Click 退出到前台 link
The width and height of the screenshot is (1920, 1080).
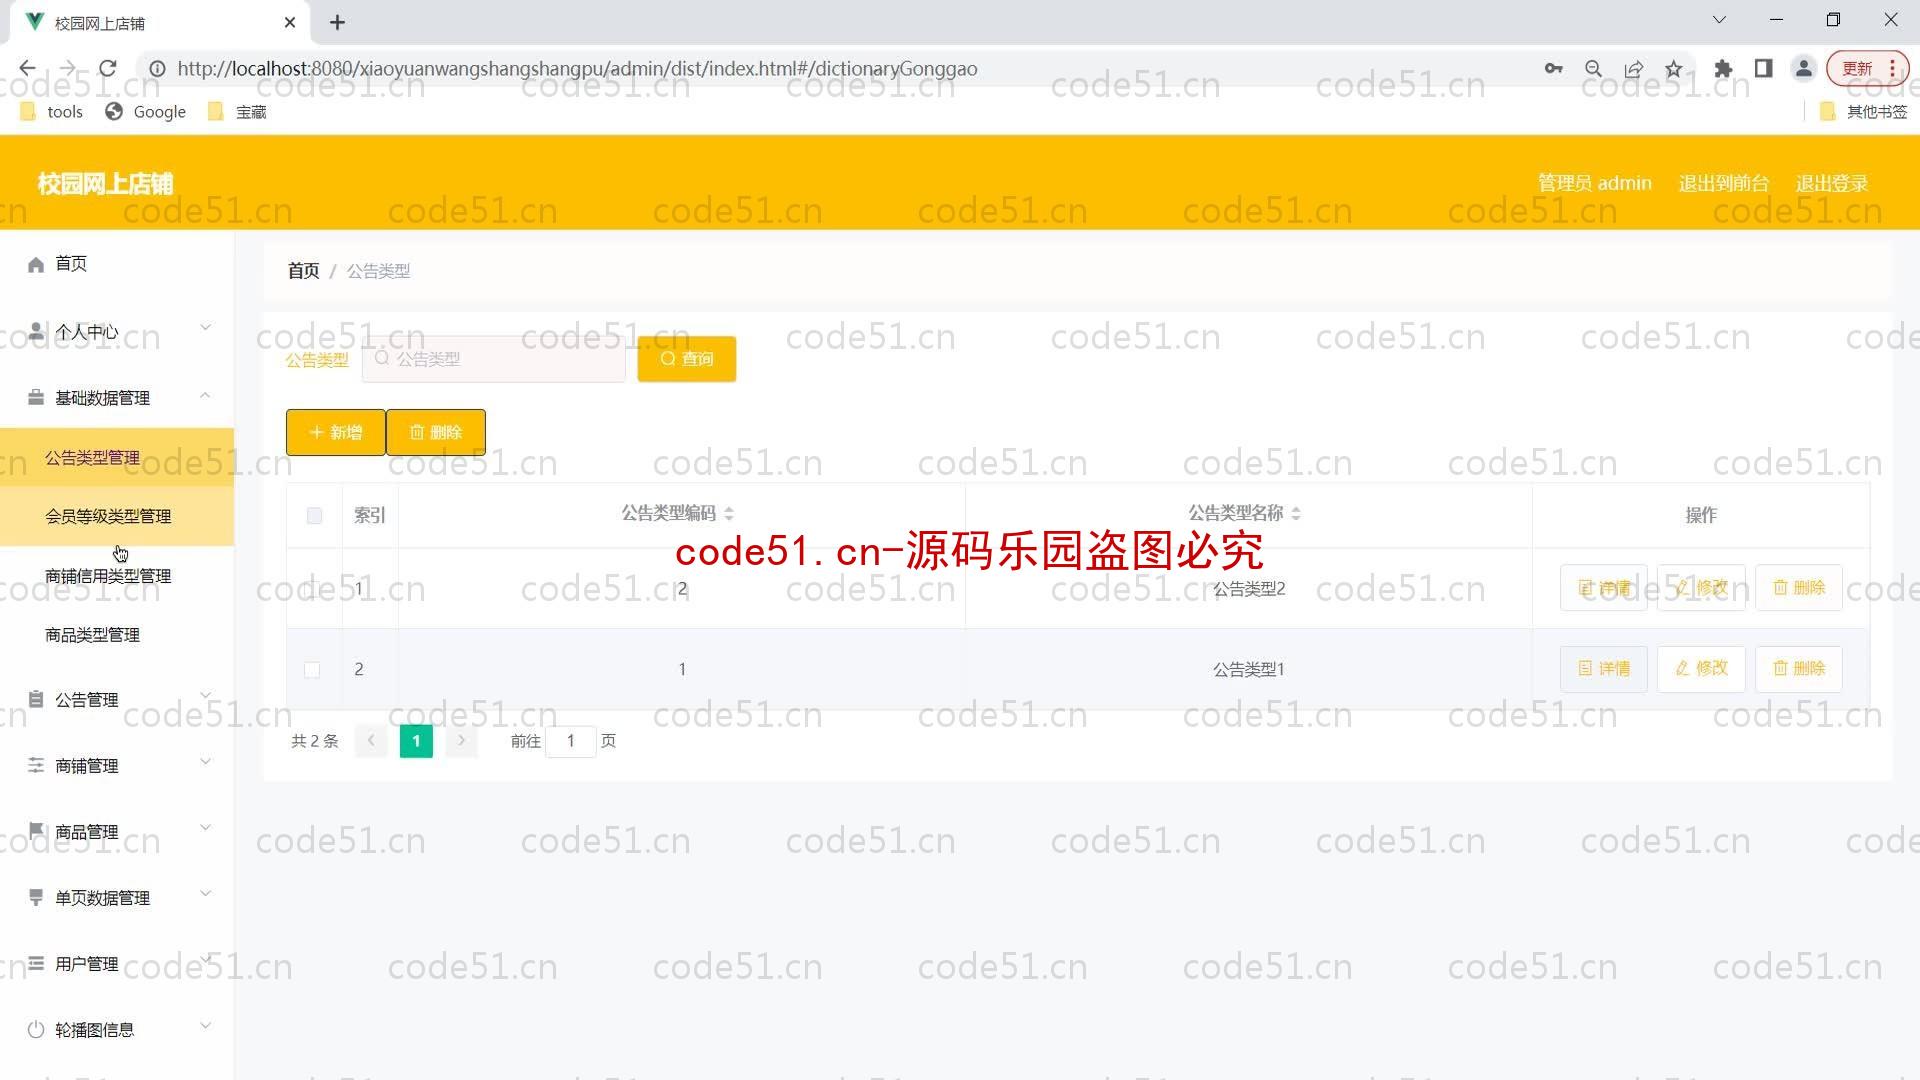(x=1724, y=183)
